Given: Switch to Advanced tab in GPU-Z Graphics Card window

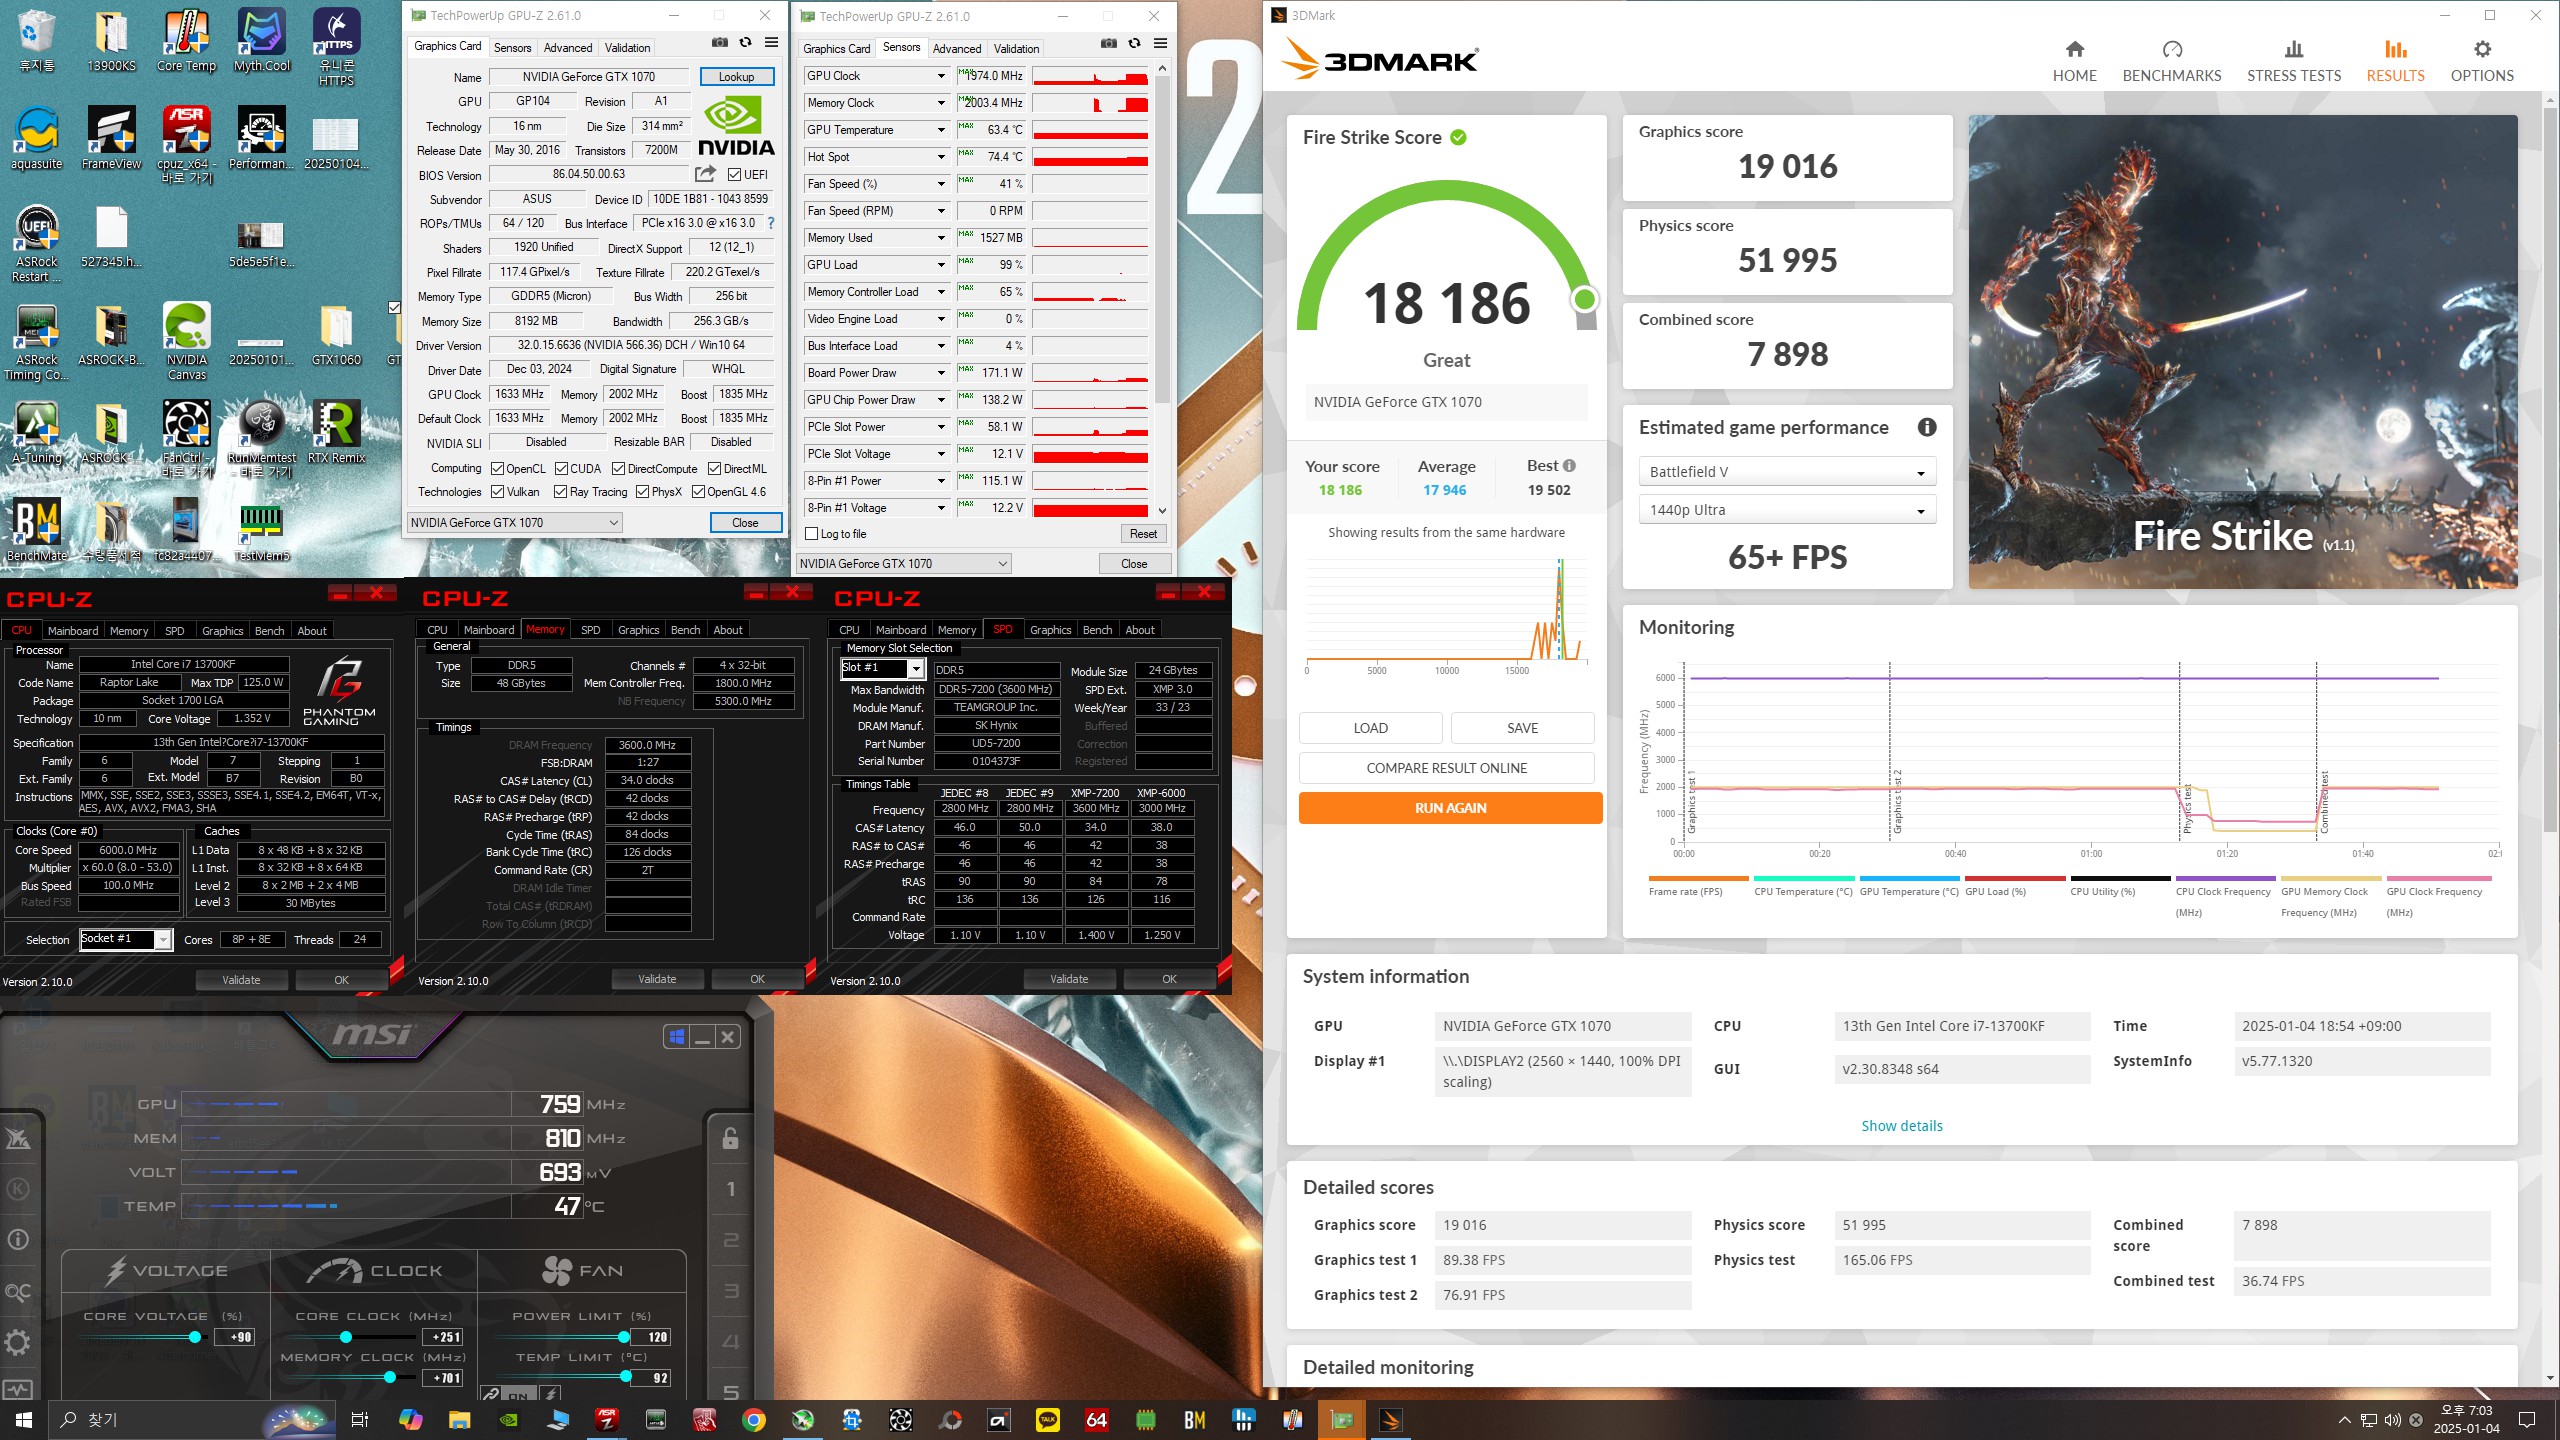Looking at the screenshot, I should 567,48.
